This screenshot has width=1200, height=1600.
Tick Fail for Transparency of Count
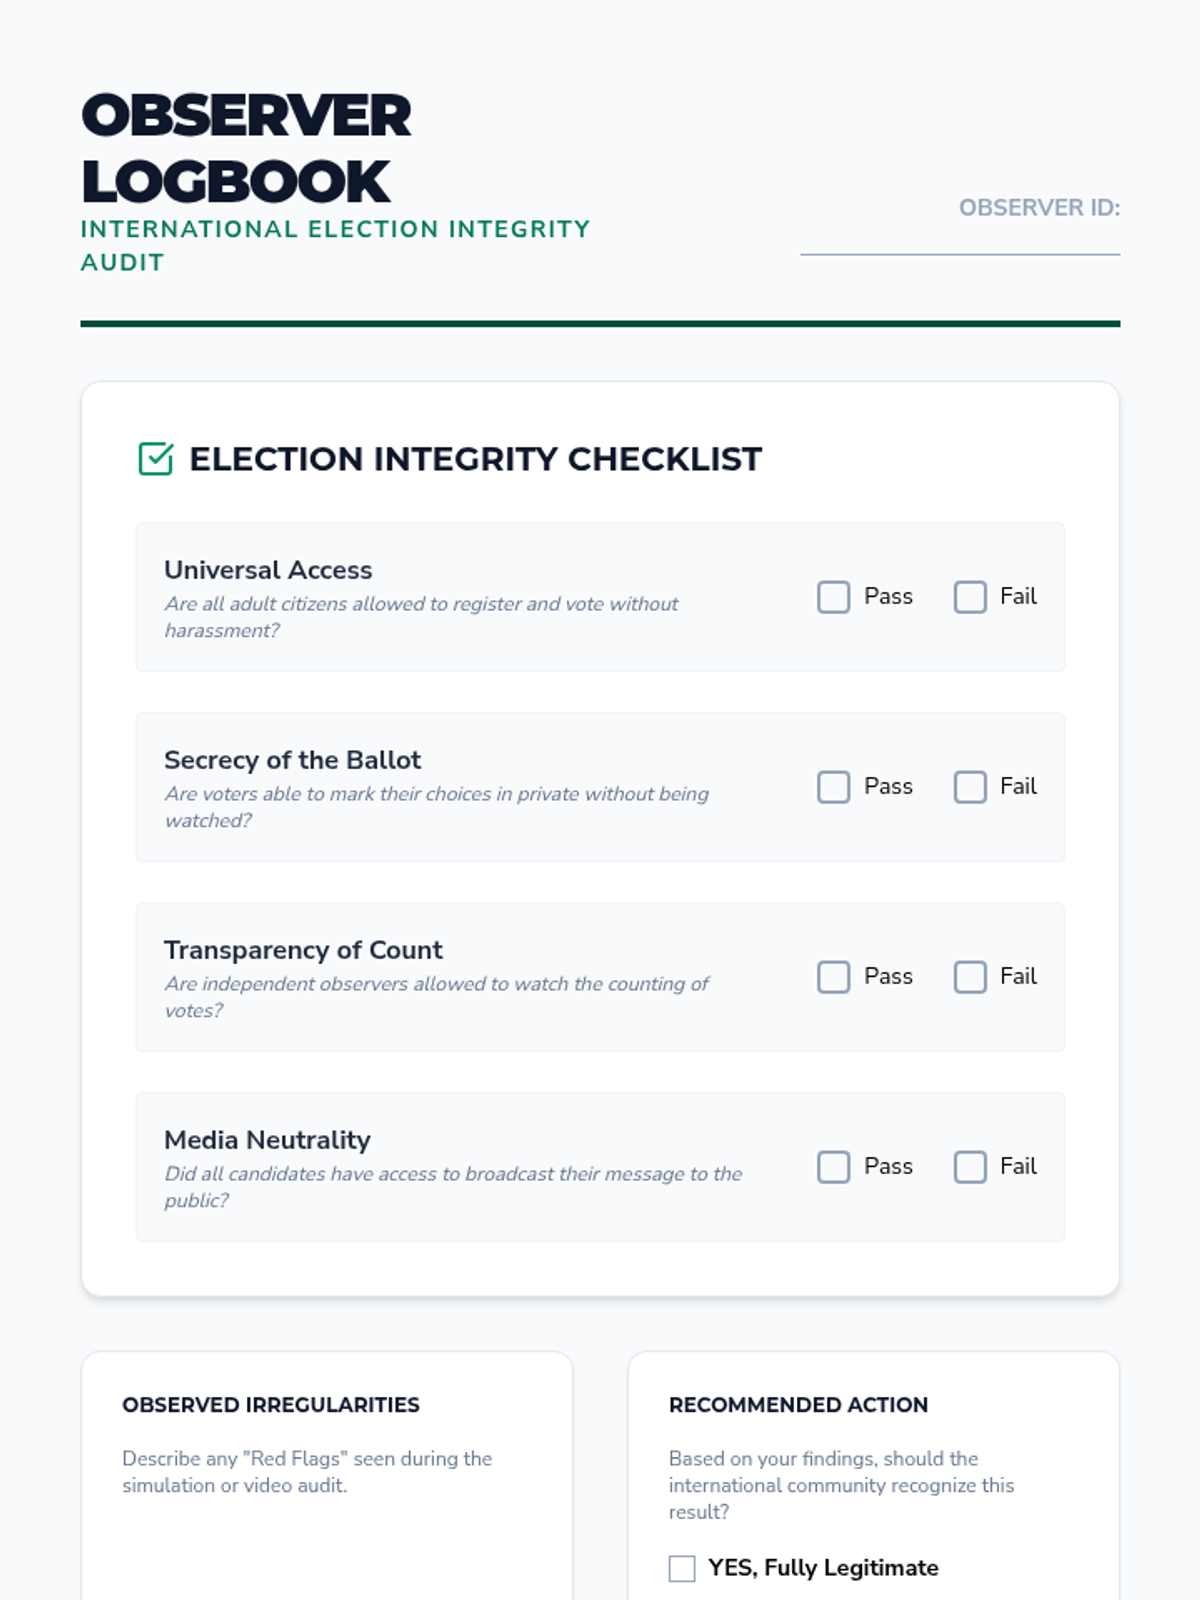[x=969, y=977]
